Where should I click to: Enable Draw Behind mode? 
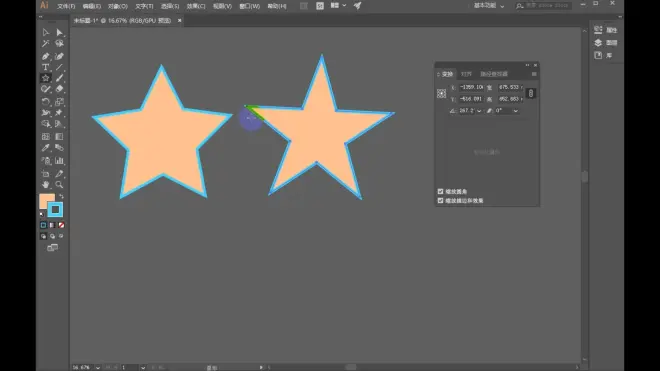(x=52, y=236)
